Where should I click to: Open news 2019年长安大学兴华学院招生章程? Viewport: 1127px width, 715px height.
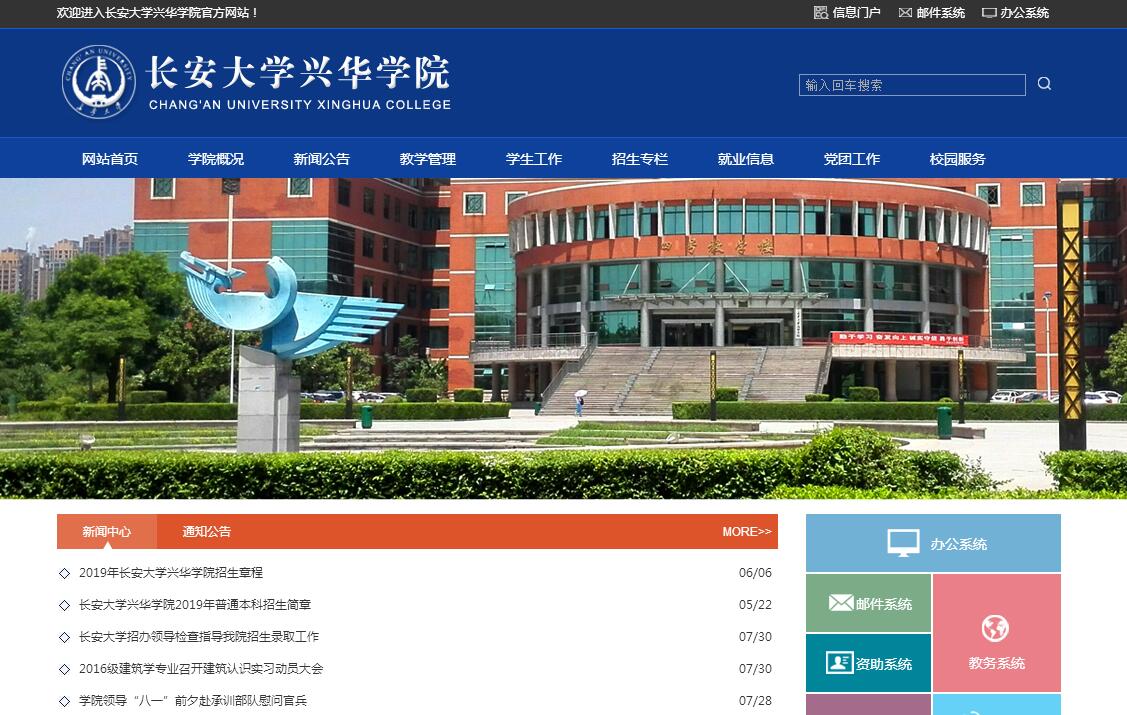click(171, 573)
